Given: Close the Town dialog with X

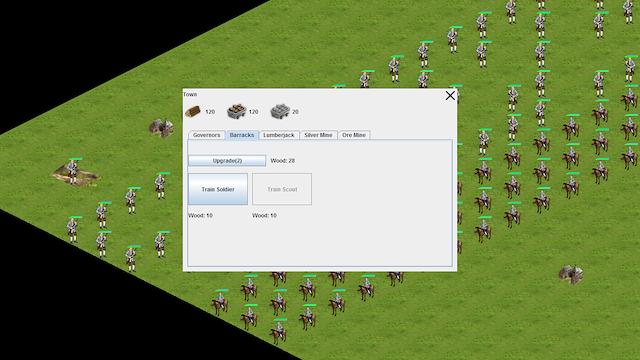Looking at the screenshot, I should click(x=450, y=96).
